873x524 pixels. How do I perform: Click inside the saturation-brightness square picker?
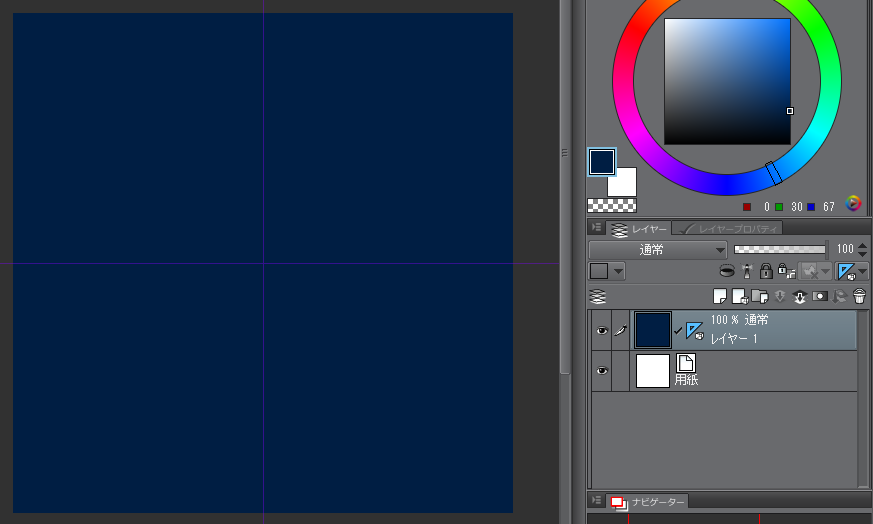(727, 81)
